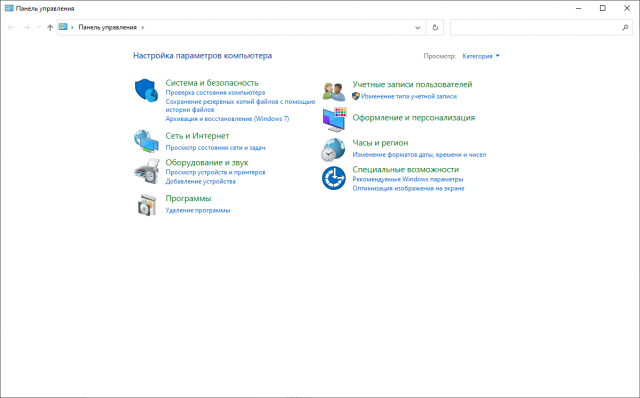This screenshot has width=640, height=398.
Task: Click Просмотр устройств и принтеров link
Action: pos(215,172)
